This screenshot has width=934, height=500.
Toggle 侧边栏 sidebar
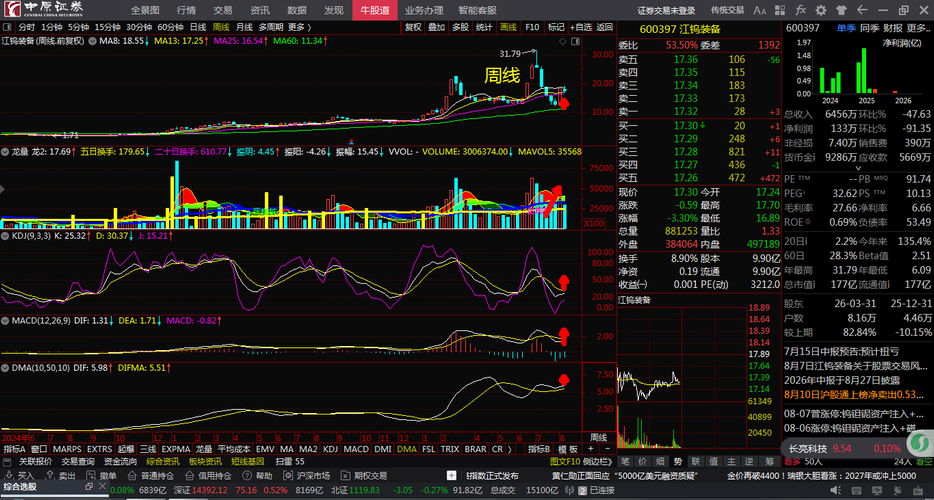[597, 461]
